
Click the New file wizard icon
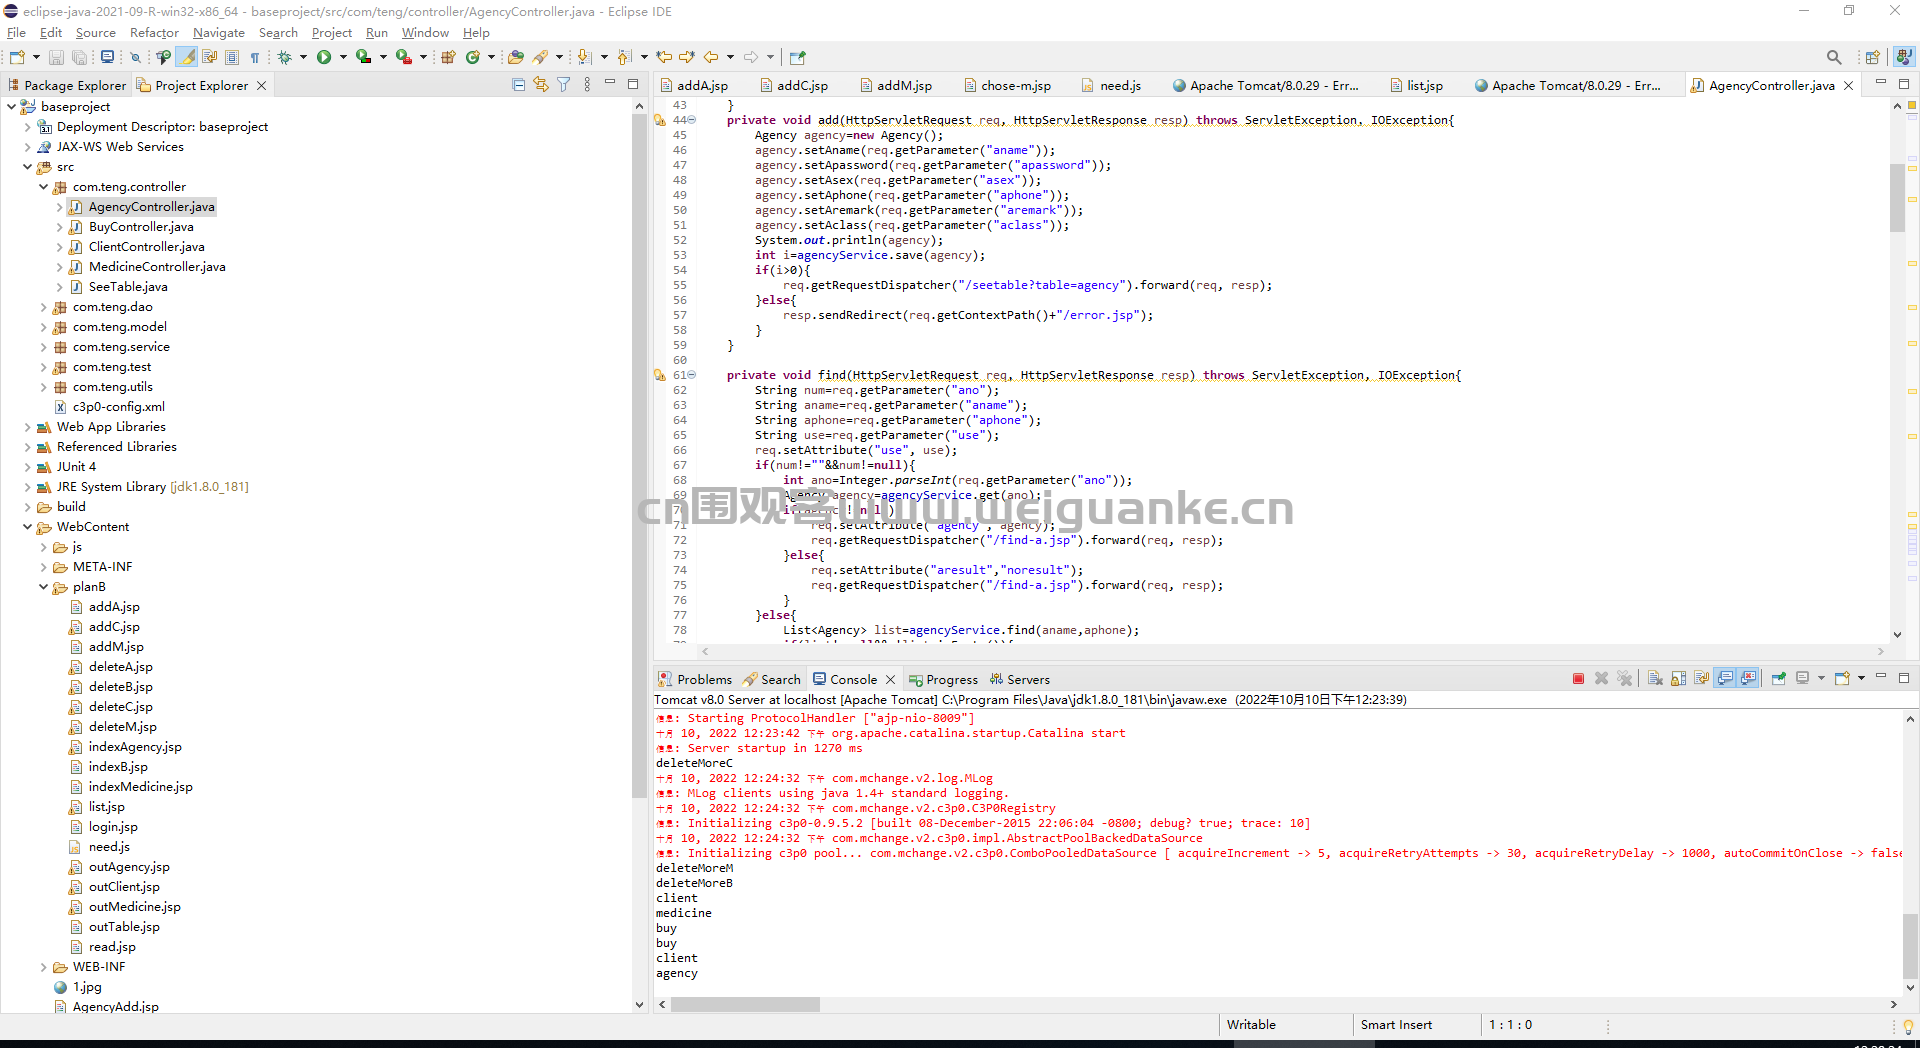(x=17, y=57)
